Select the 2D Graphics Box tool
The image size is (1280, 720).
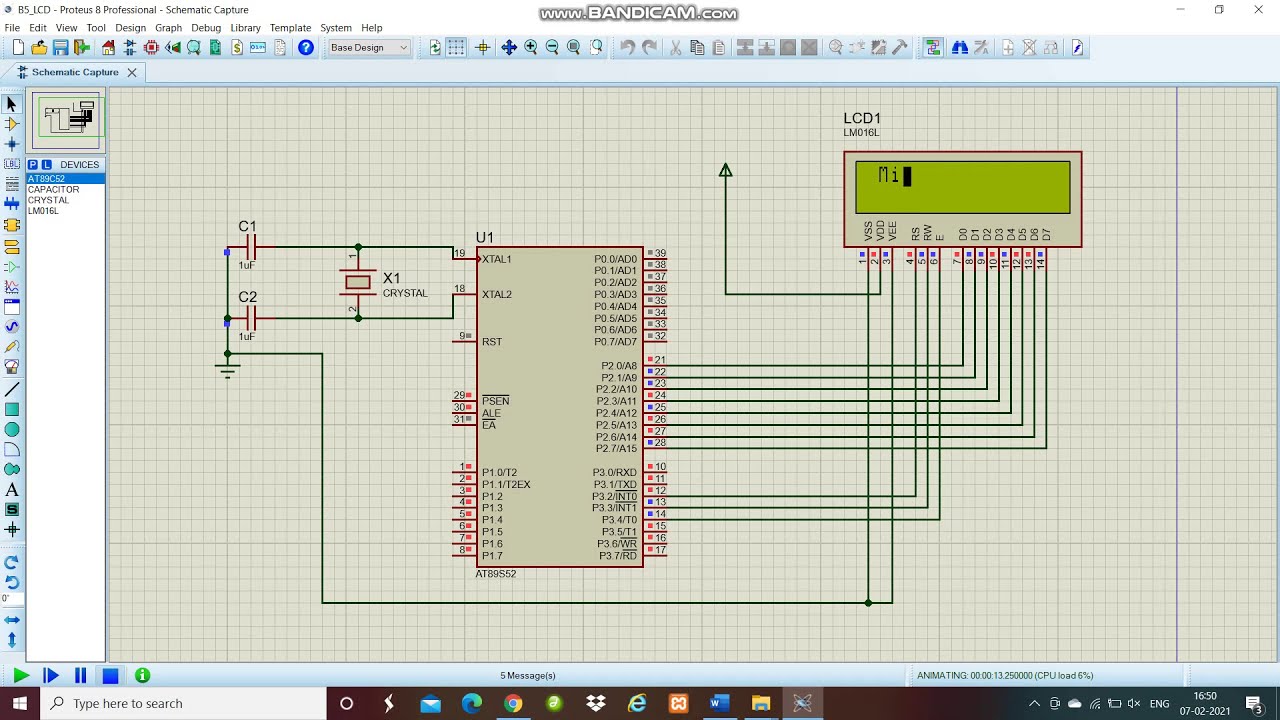pos(12,409)
